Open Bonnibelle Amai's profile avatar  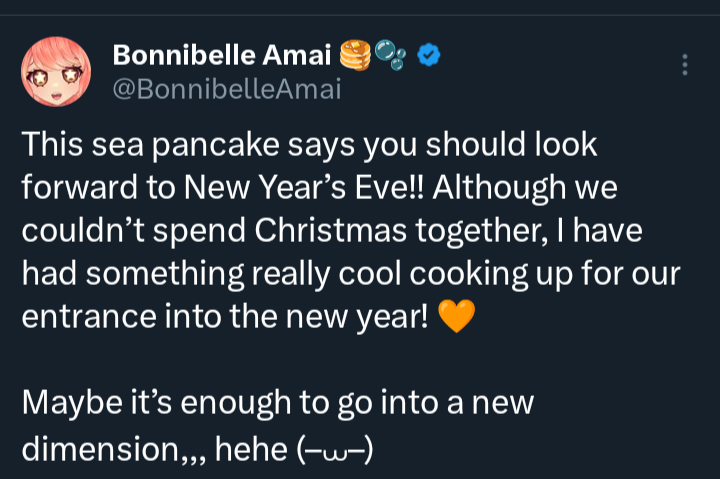tap(56, 72)
